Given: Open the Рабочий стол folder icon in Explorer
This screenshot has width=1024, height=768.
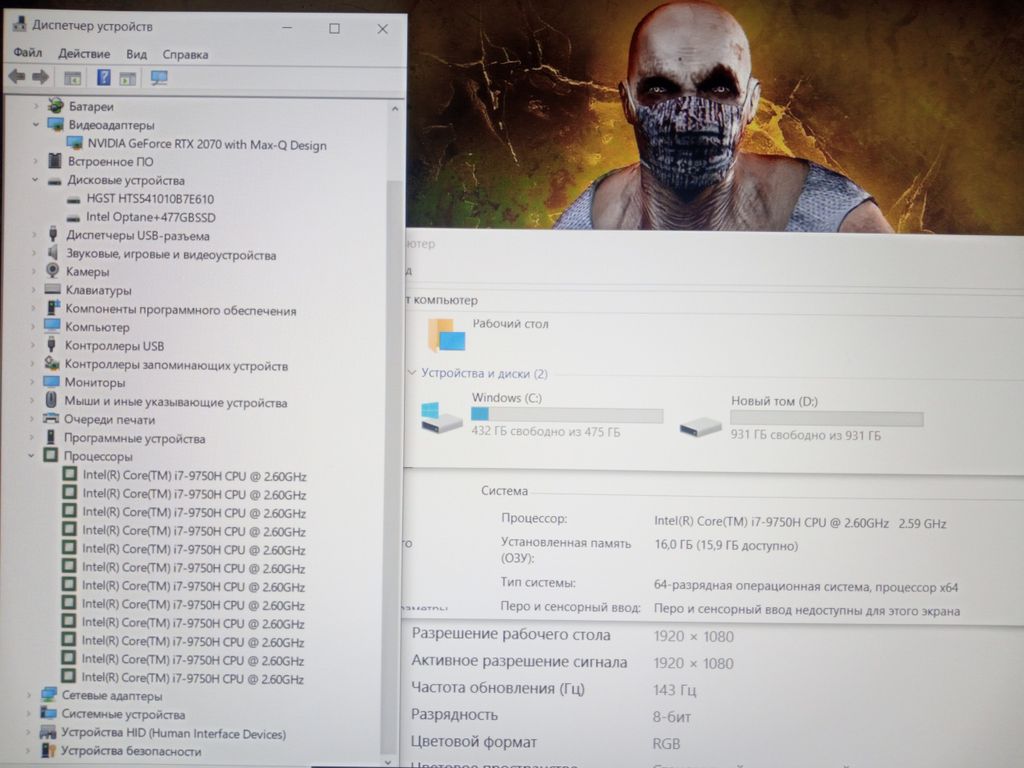Looking at the screenshot, I should click(446, 335).
